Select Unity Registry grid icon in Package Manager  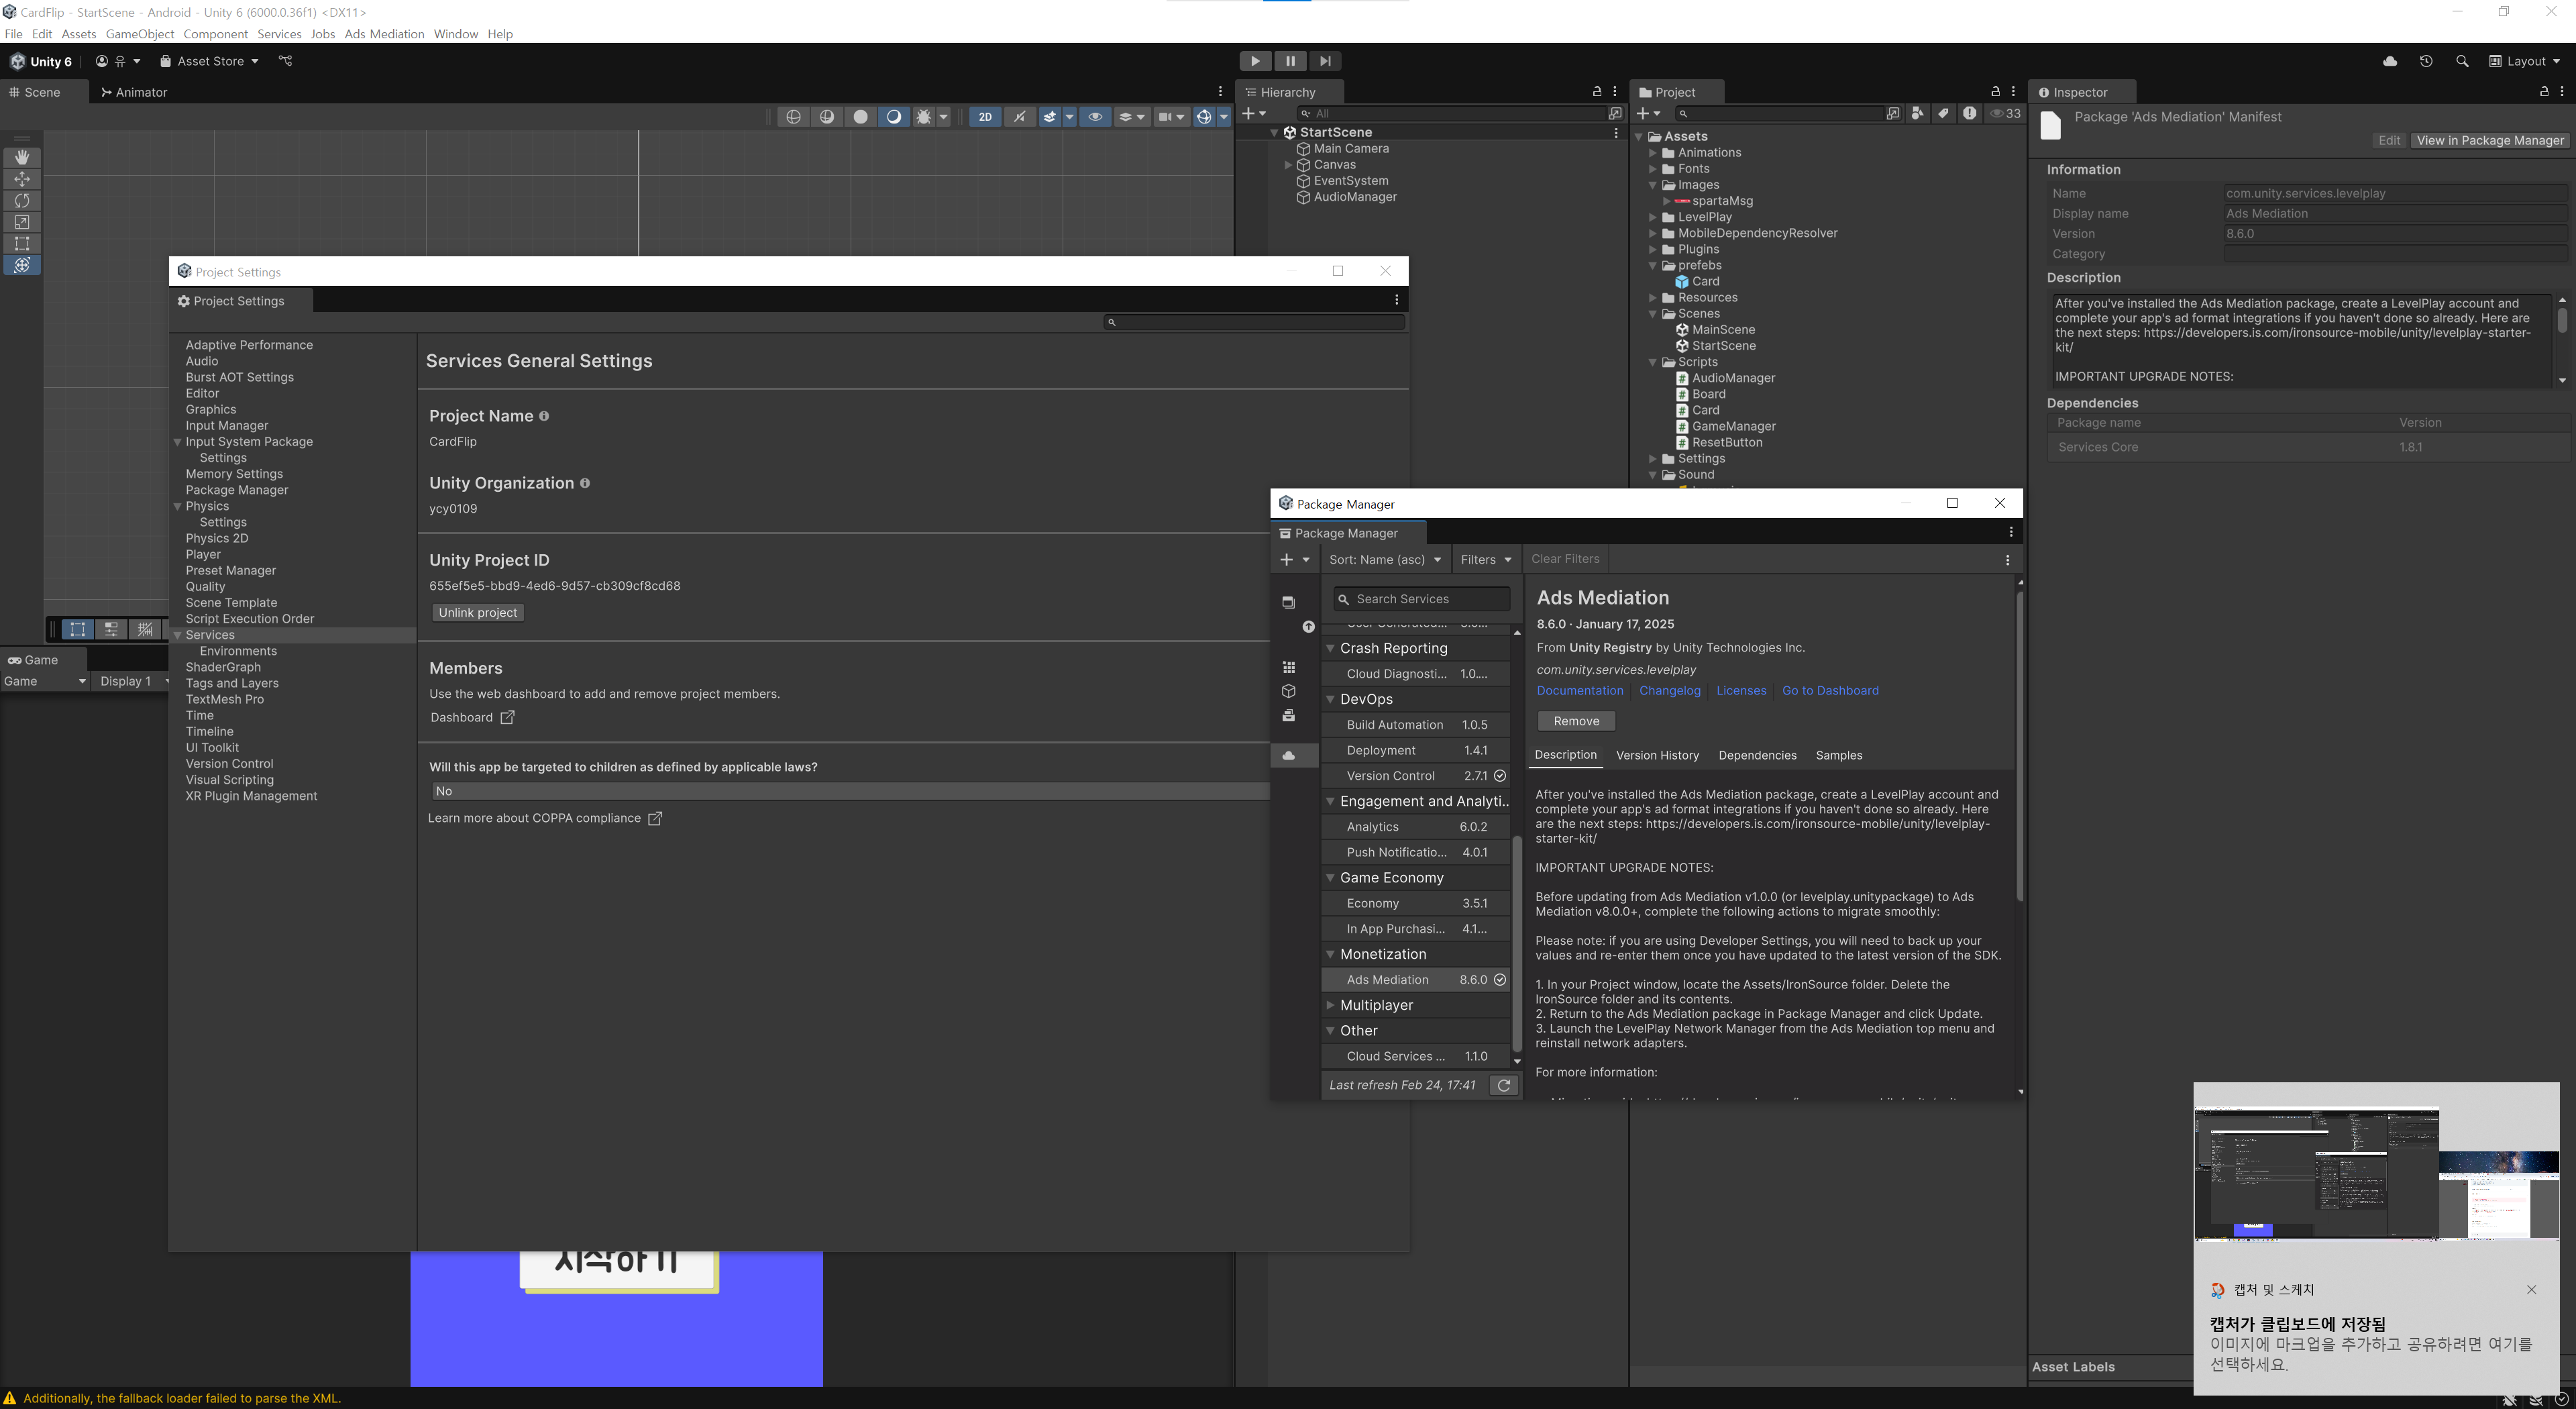click(1289, 667)
